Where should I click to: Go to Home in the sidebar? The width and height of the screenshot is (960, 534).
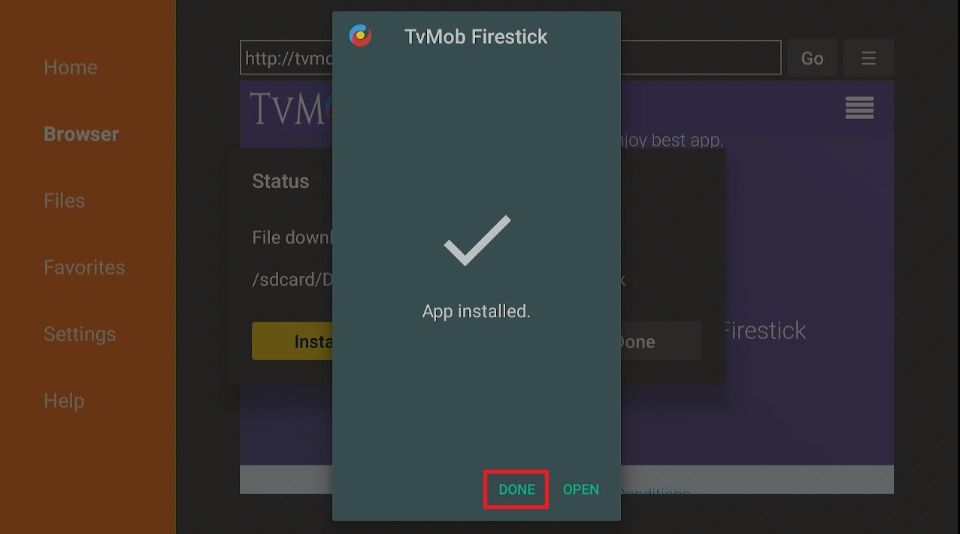tap(70, 67)
